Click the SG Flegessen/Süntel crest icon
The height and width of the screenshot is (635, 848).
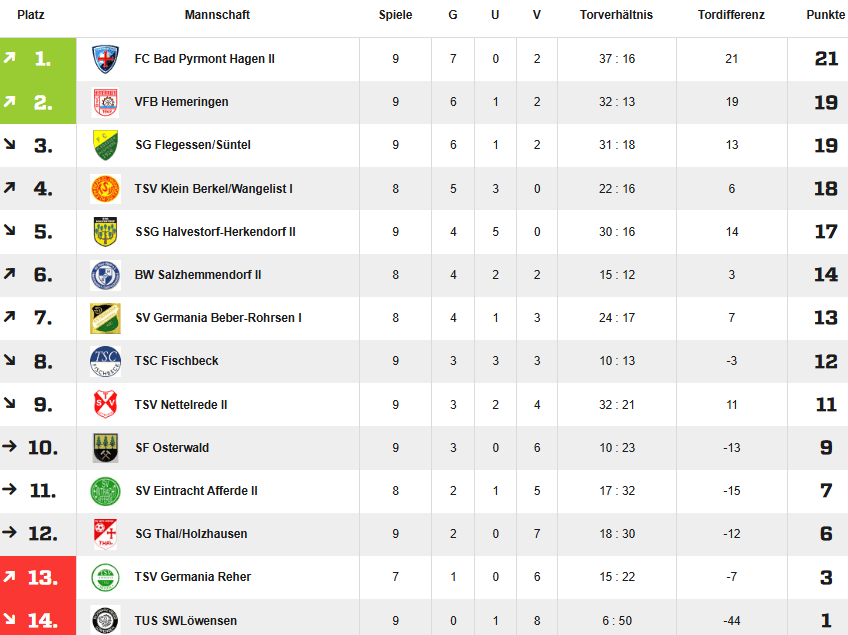[105, 145]
